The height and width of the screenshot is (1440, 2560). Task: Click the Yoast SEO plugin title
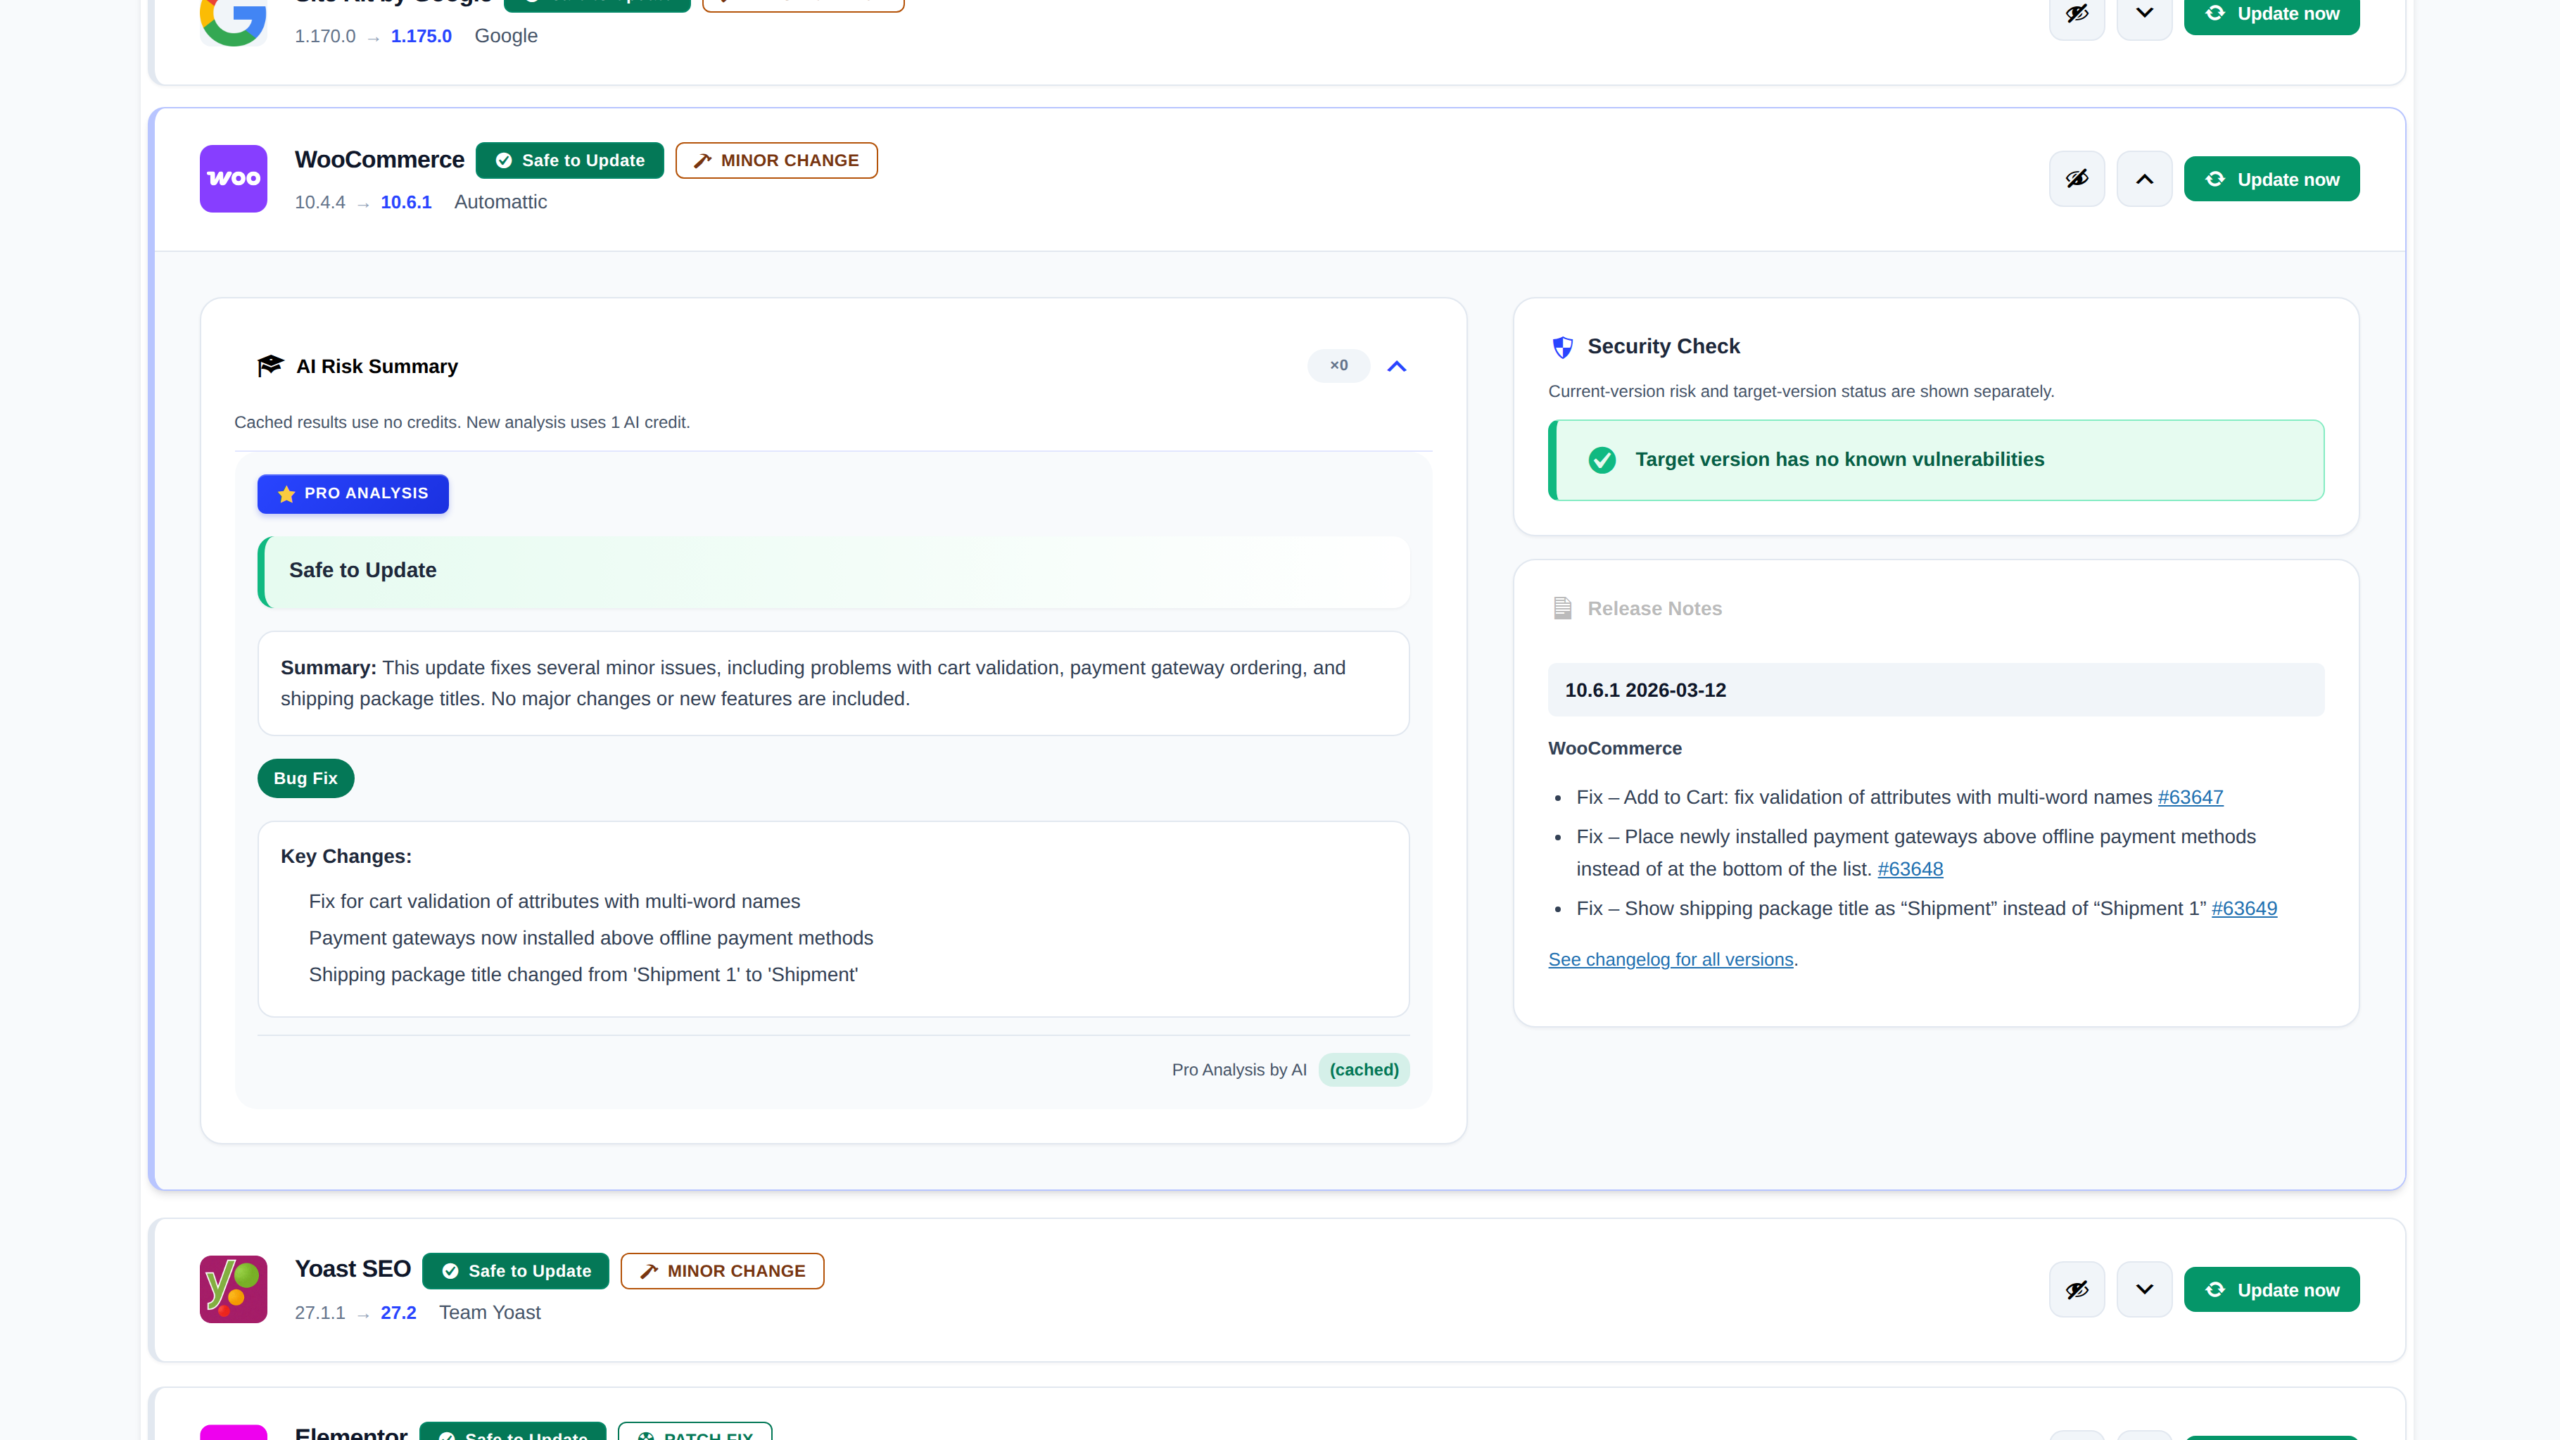[352, 1270]
